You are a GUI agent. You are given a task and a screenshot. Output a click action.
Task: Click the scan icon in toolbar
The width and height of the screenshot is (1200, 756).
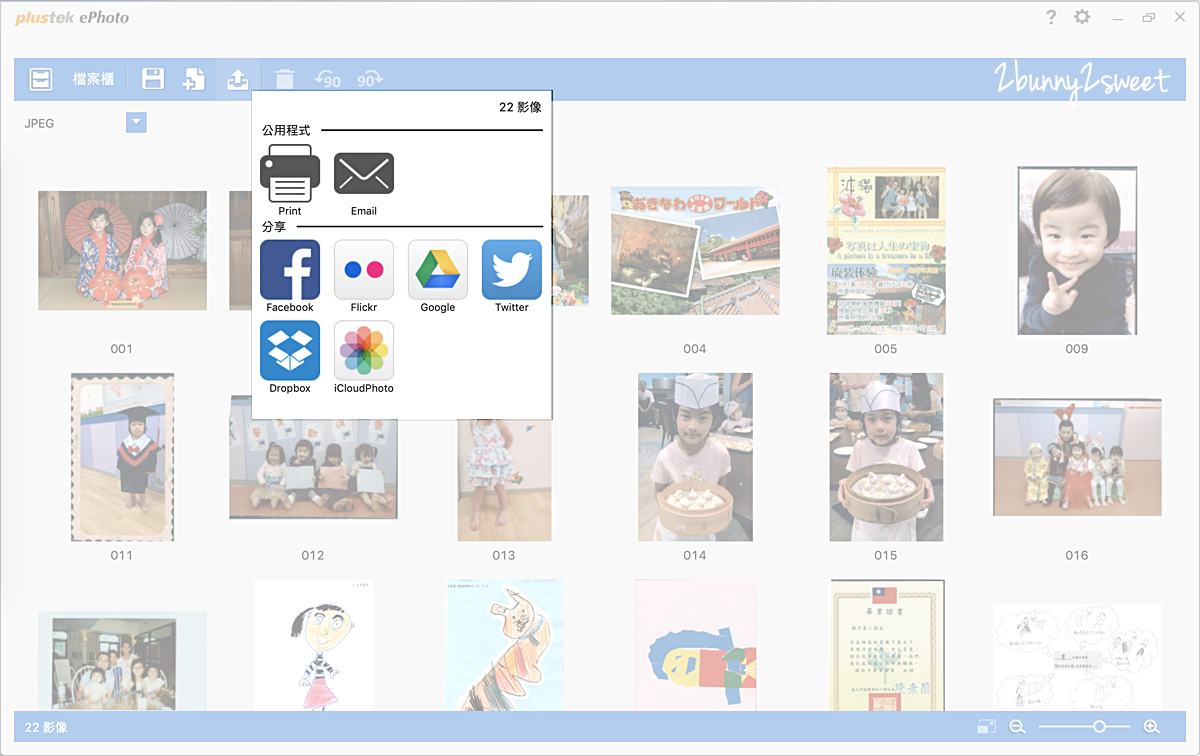coord(40,79)
